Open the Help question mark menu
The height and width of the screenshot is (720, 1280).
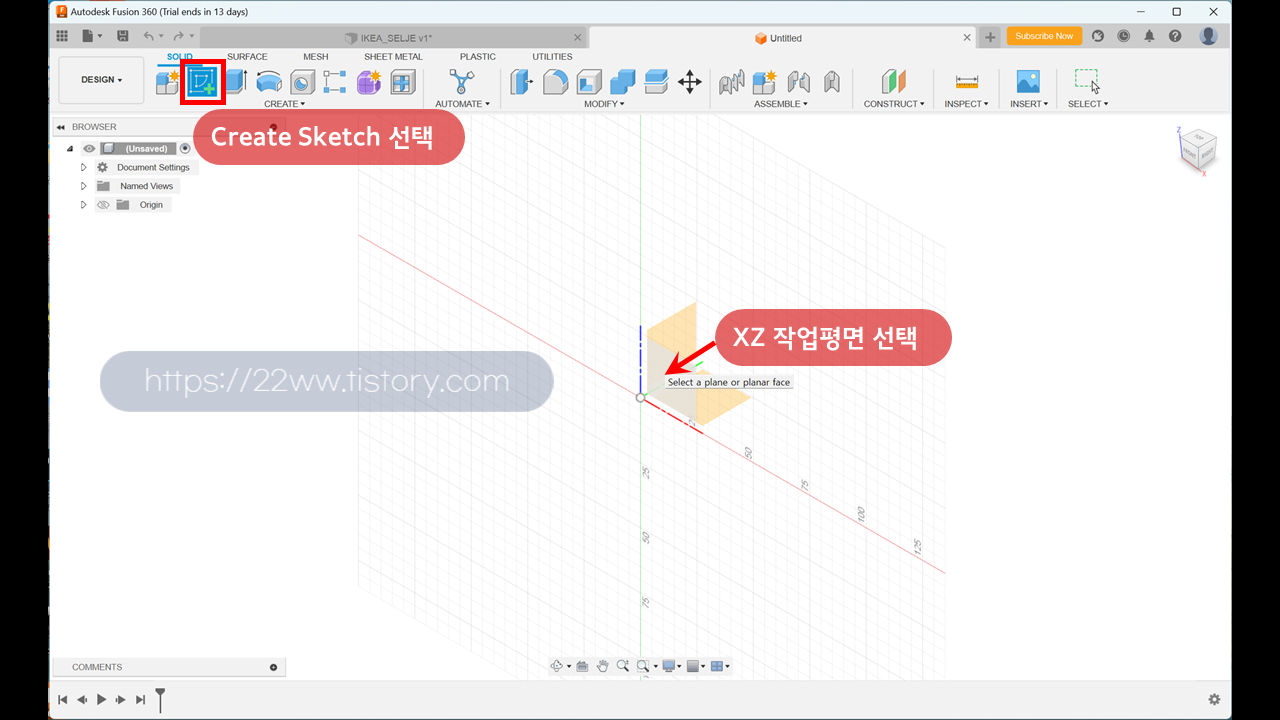pos(1175,36)
